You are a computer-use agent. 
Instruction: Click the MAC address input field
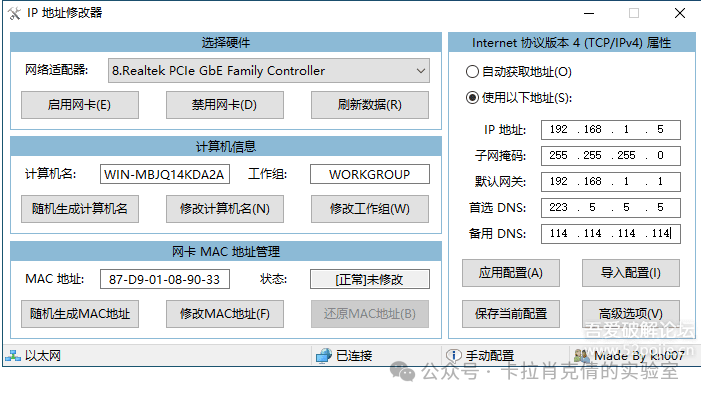point(165,279)
